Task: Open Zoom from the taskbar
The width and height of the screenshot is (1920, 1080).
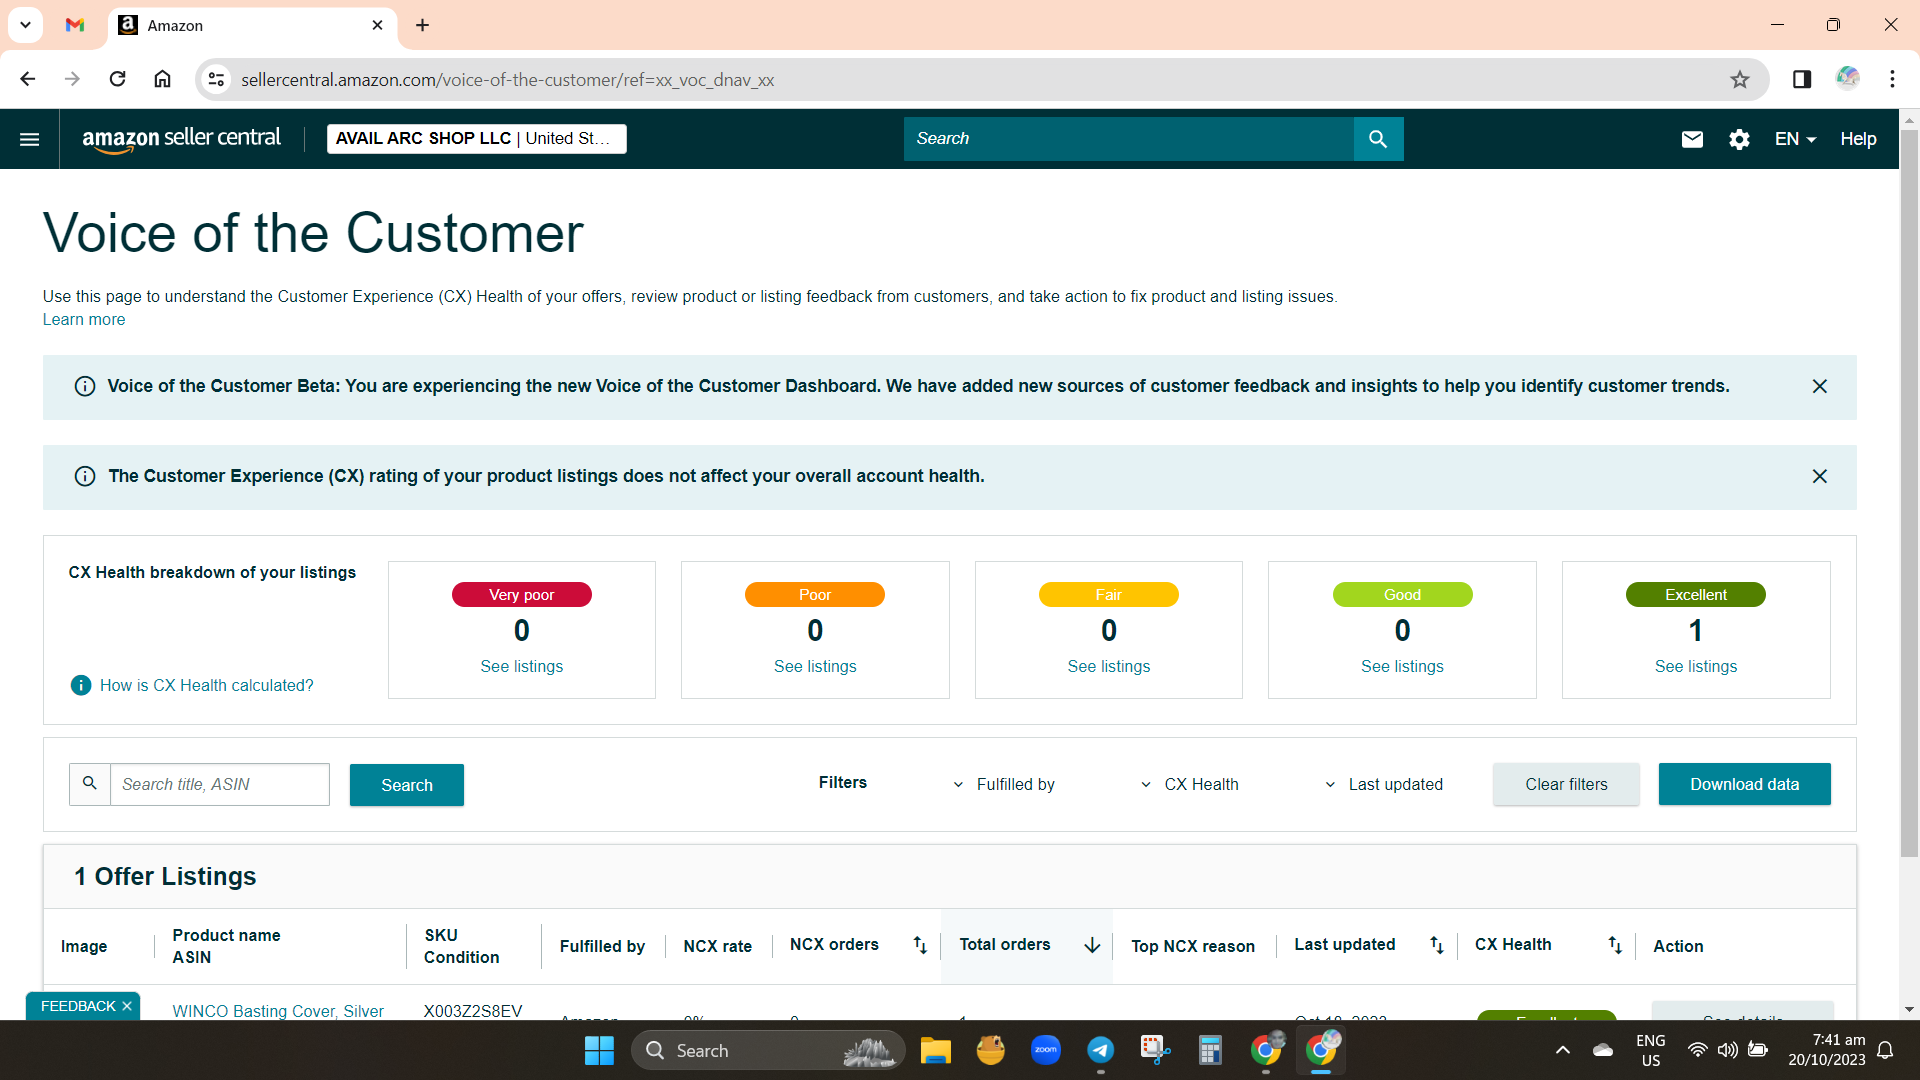Action: click(1046, 1050)
